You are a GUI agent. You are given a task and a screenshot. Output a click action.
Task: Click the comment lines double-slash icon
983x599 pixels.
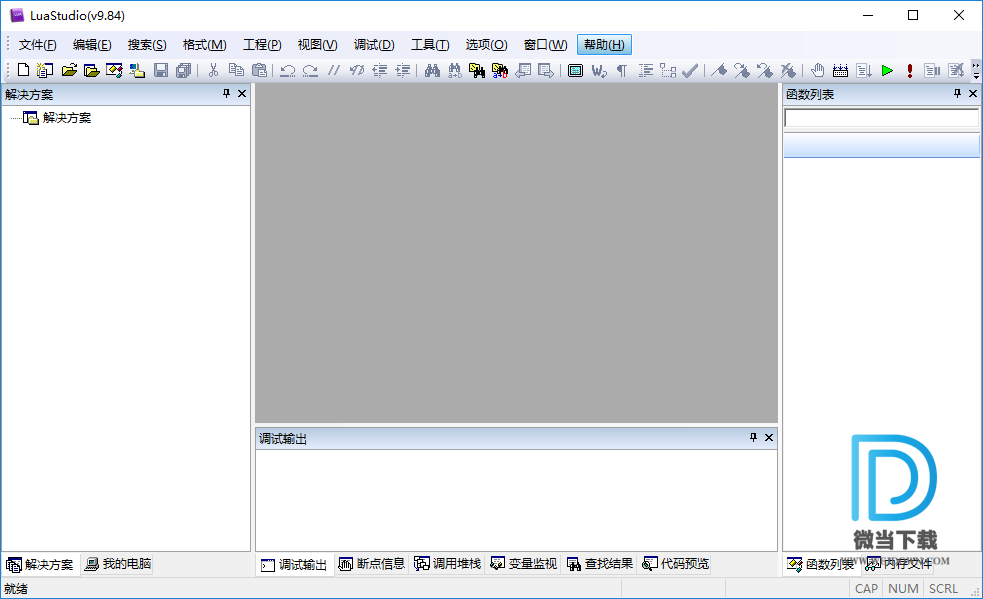pyautogui.click(x=334, y=70)
